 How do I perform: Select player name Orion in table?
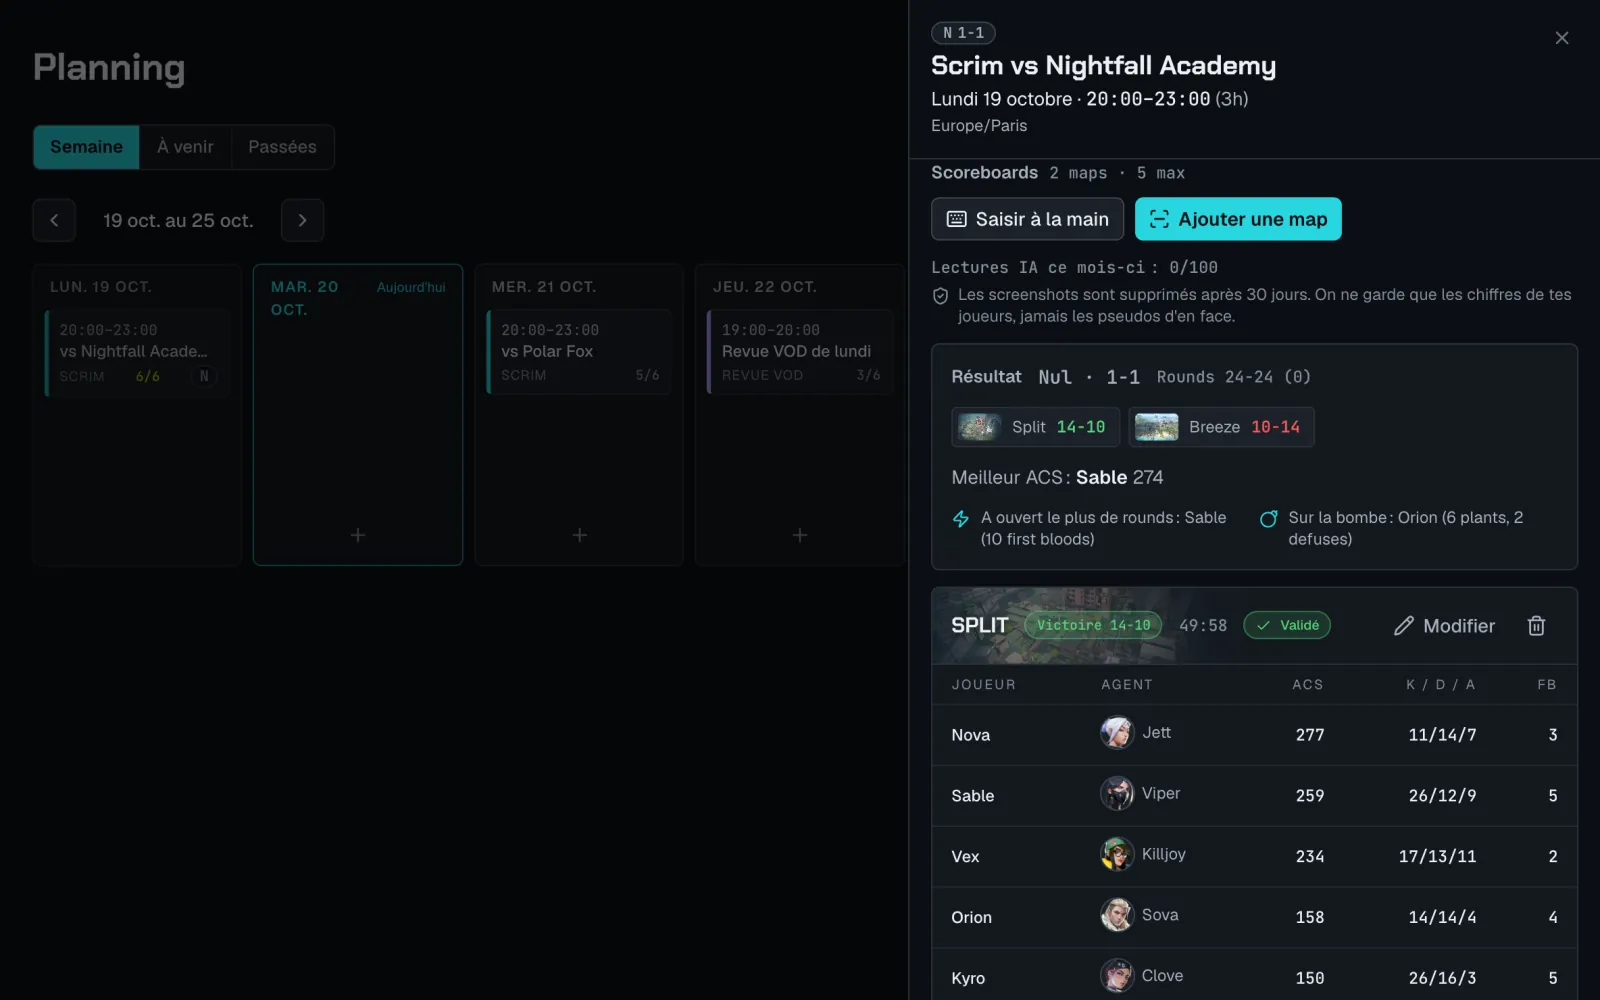[x=972, y=918]
